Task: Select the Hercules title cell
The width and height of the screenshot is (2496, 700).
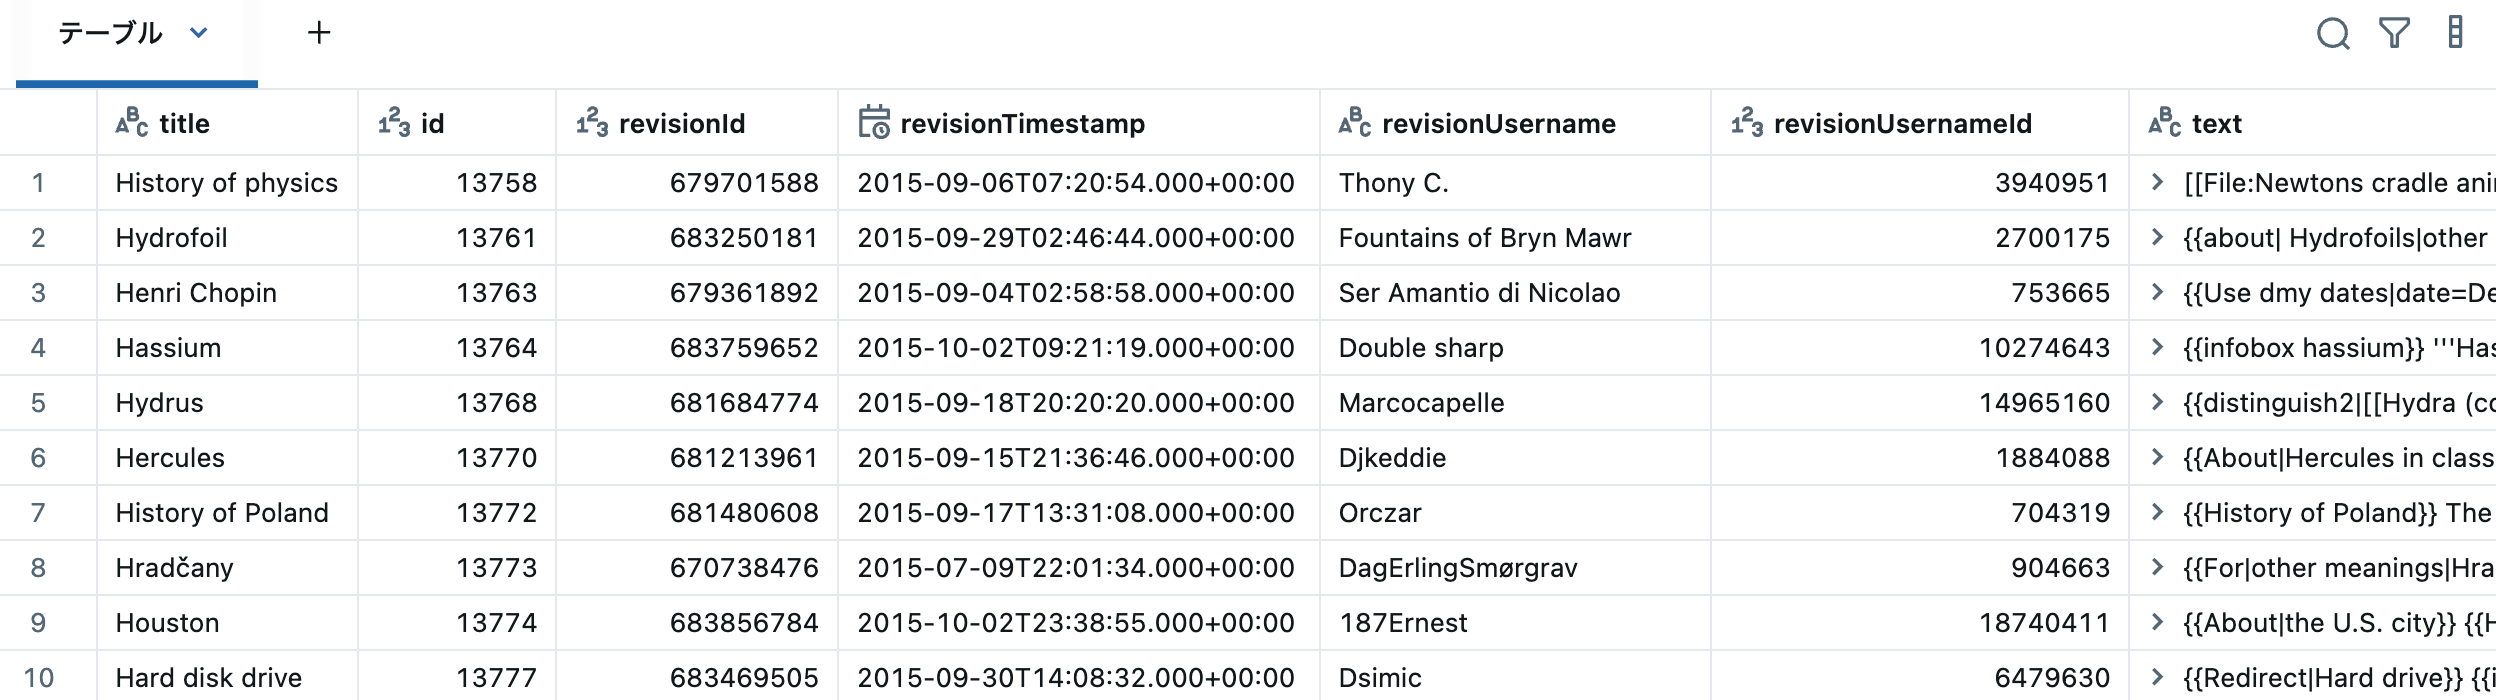Action: pyautogui.click(x=227, y=458)
